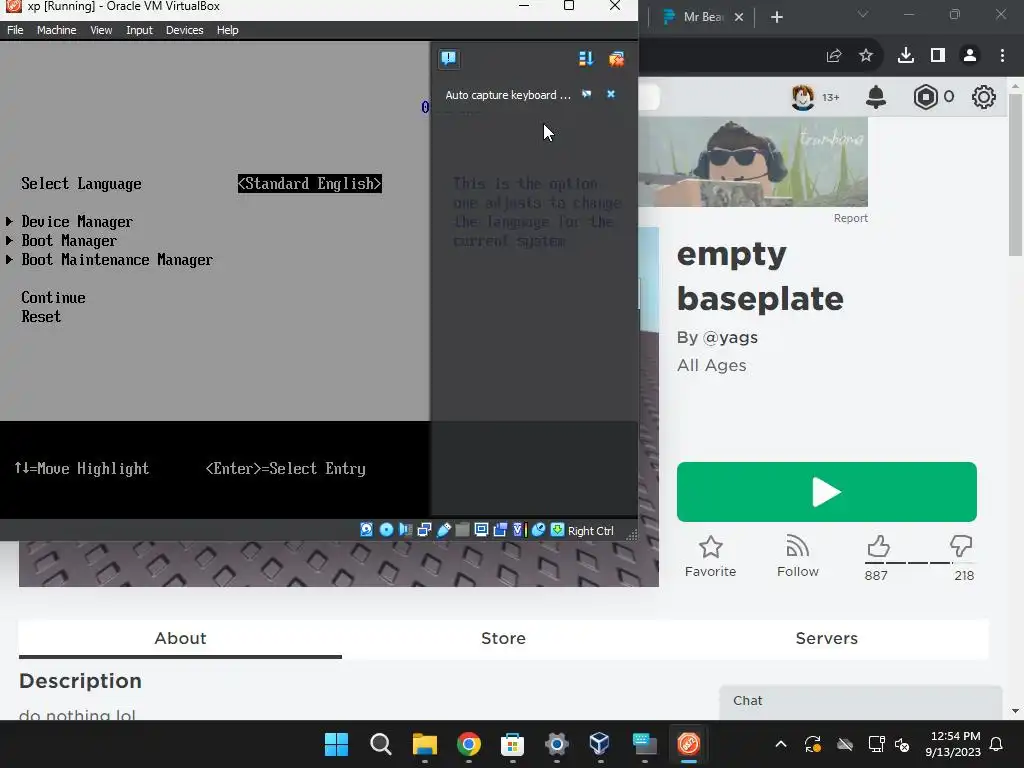The width and height of the screenshot is (1024, 768).
Task: Click the display indicator in VirtualBox status bar
Action: [x=481, y=530]
